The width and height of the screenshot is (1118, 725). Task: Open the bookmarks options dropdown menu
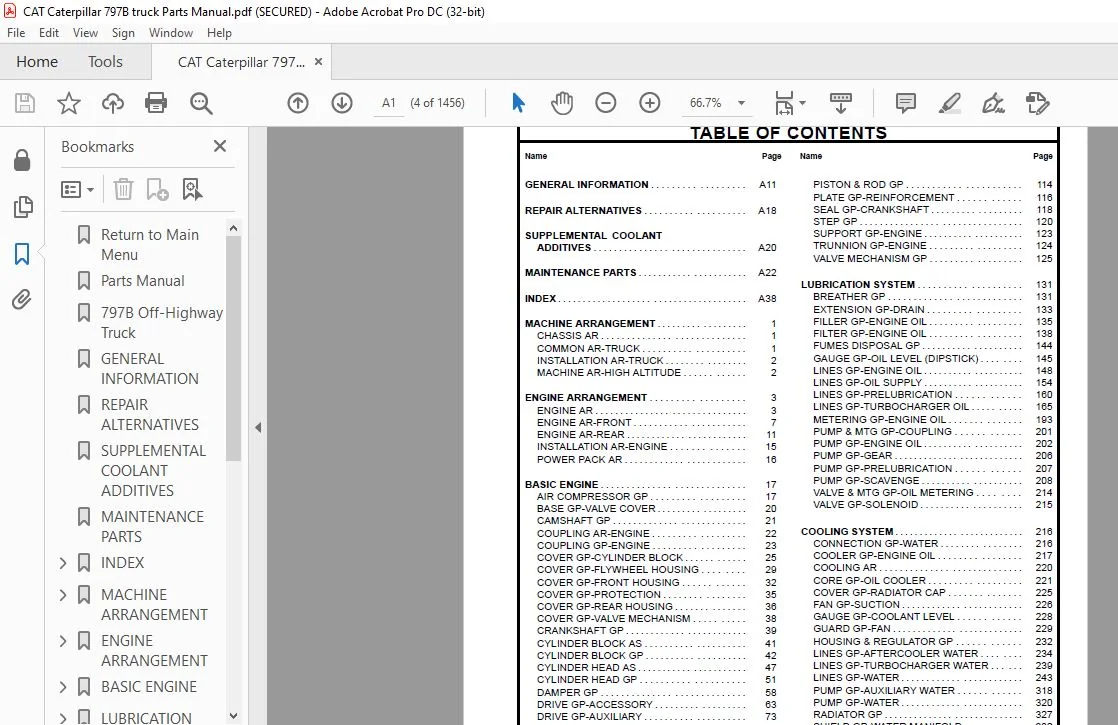tap(77, 190)
